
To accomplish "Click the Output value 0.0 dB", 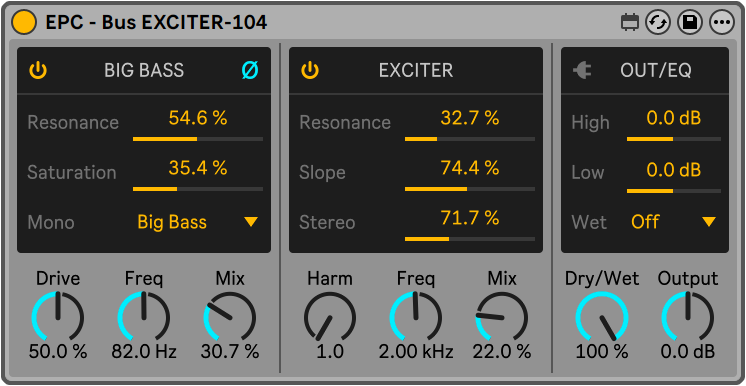I will (687, 352).
